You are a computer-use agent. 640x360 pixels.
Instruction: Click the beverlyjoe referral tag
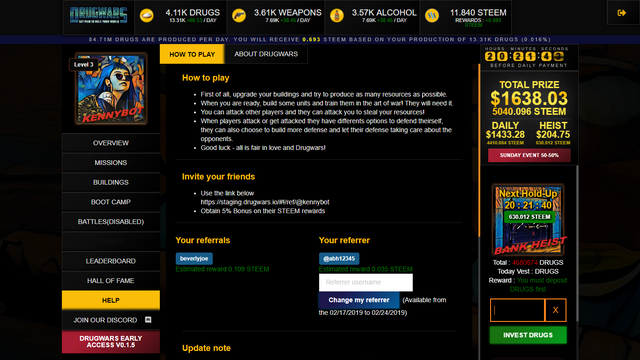point(194,258)
